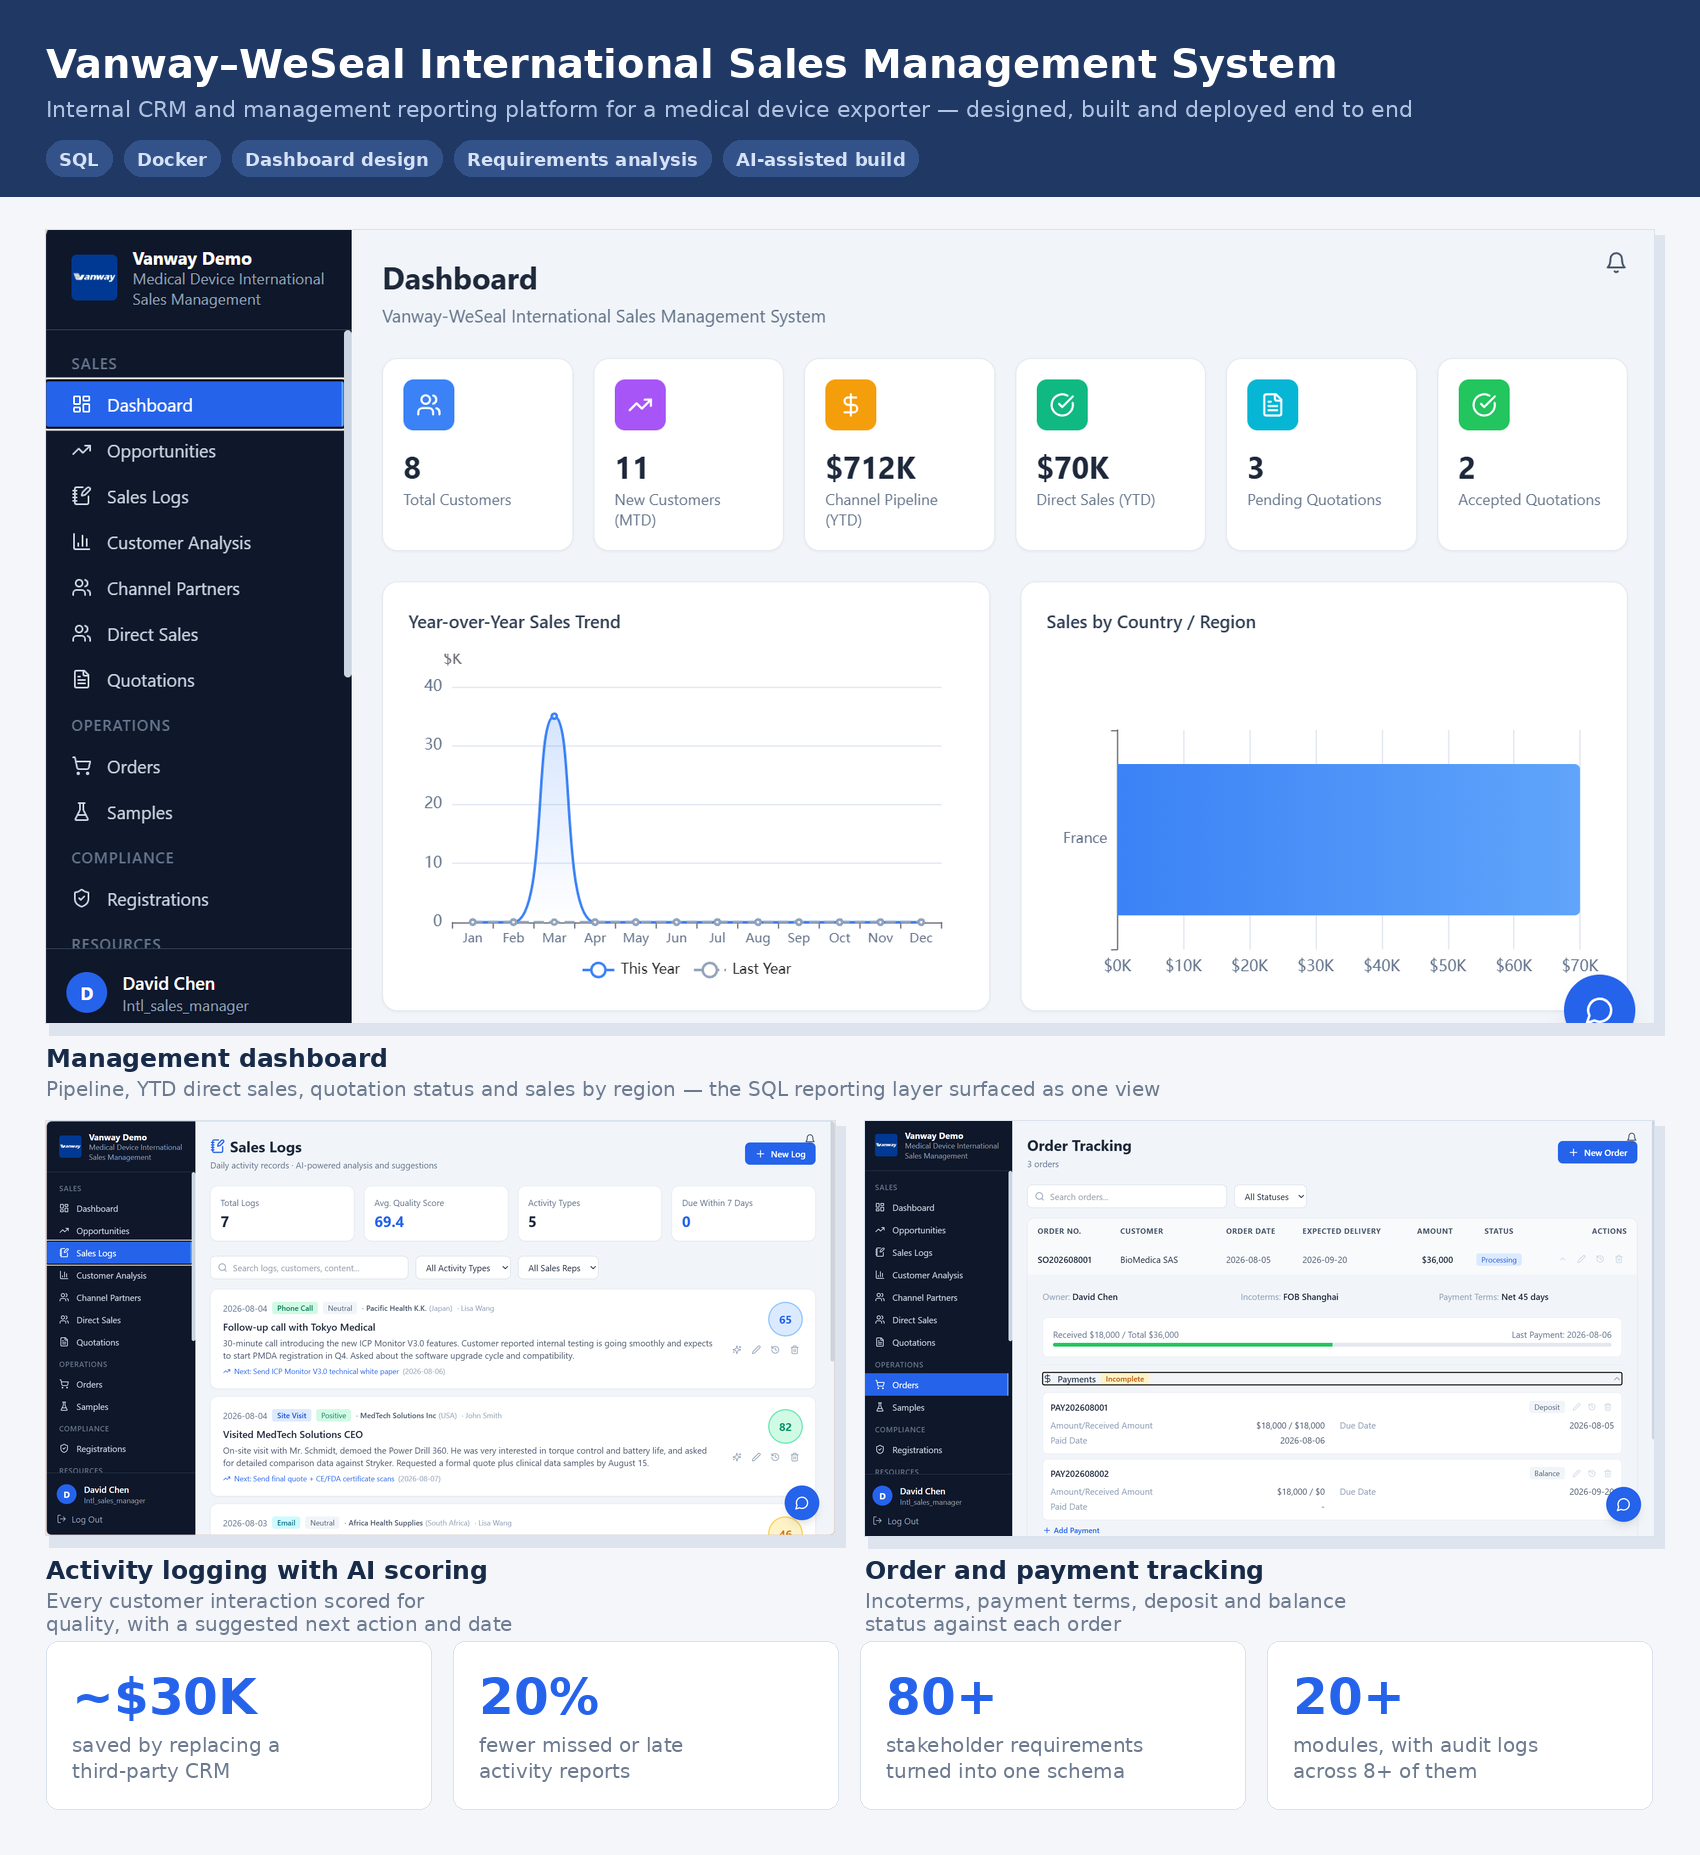1700x1855 pixels.
Task: Open Opportunities in the large Dashboard sidebar
Action: [195, 451]
